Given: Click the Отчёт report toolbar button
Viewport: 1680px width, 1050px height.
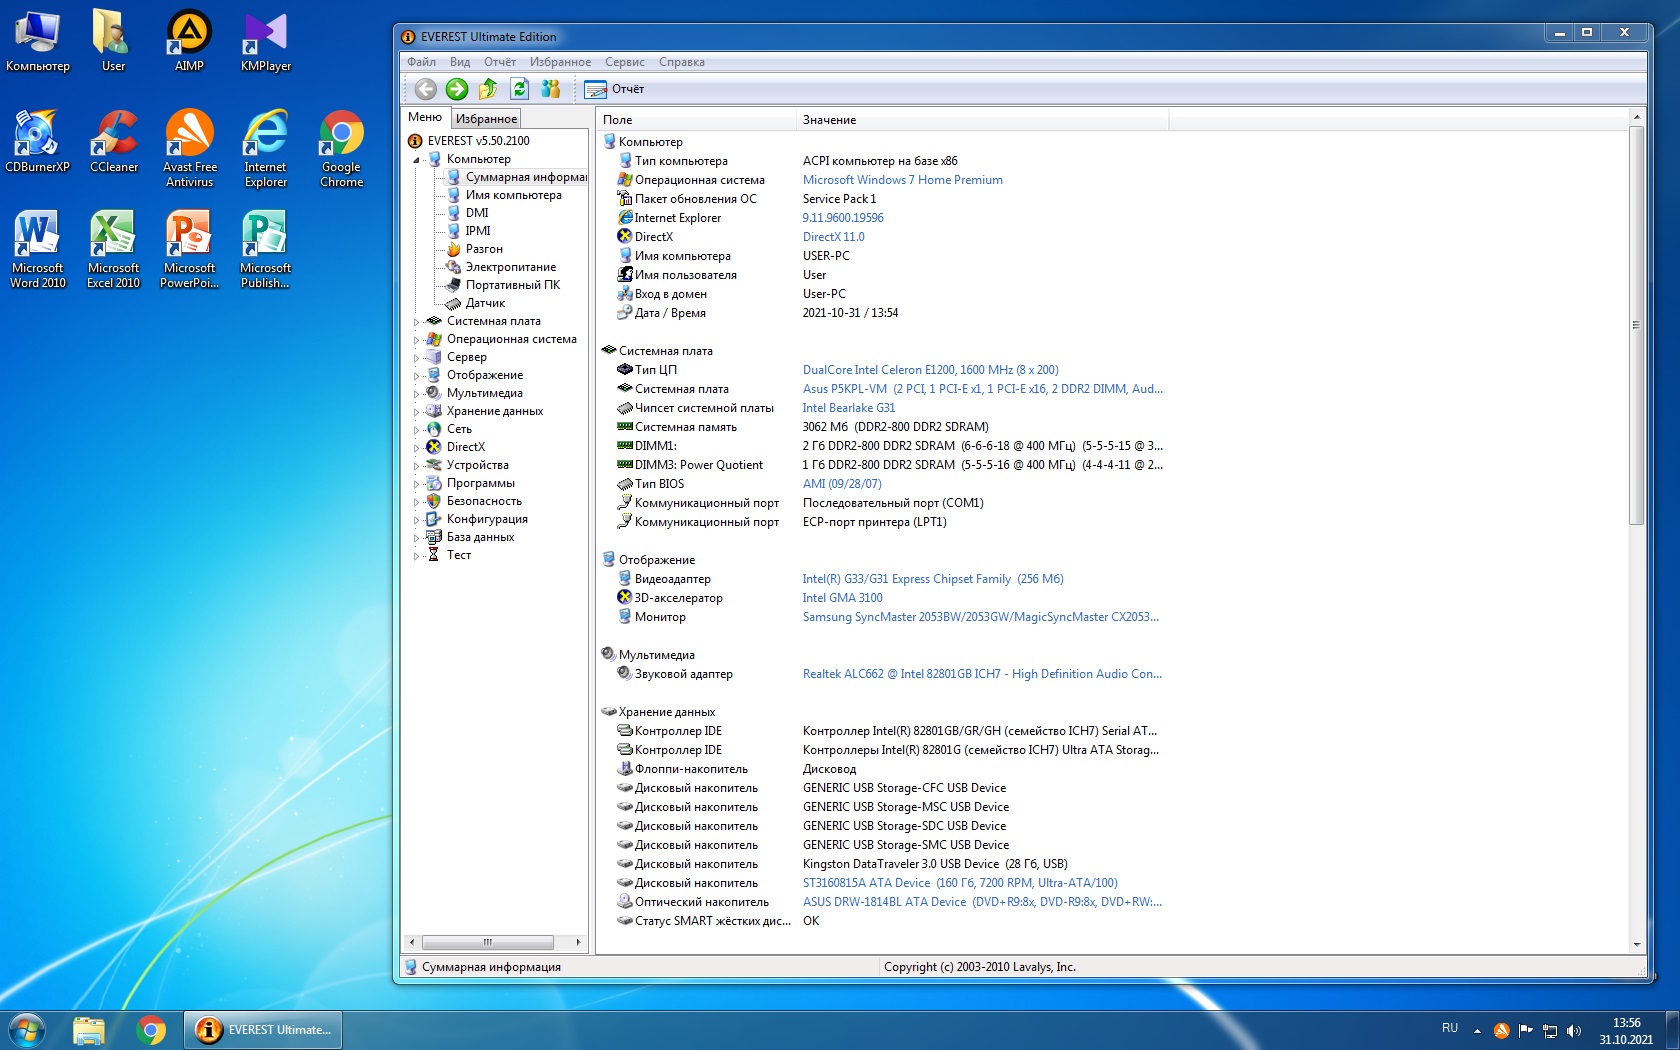Looking at the screenshot, I should (x=614, y=89).
